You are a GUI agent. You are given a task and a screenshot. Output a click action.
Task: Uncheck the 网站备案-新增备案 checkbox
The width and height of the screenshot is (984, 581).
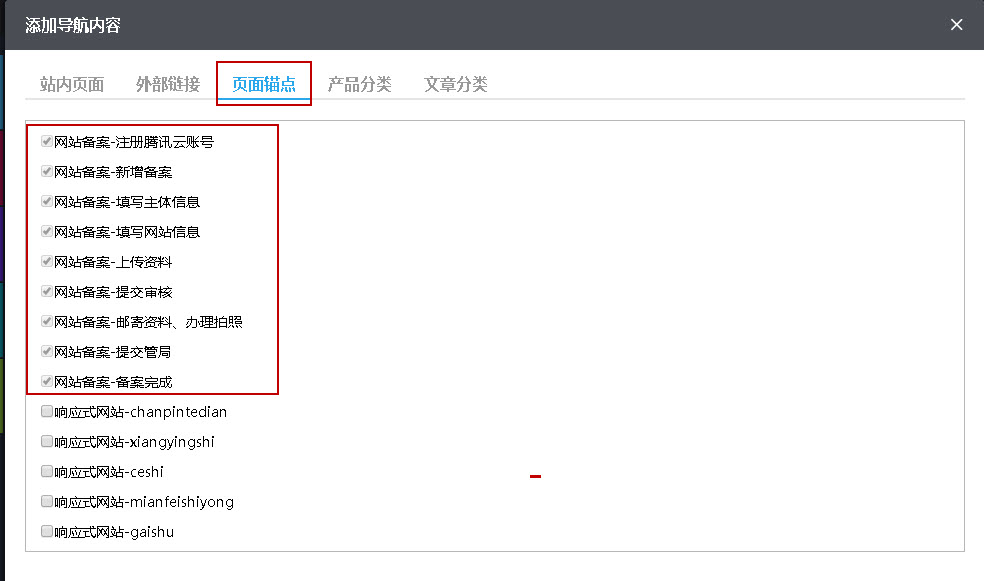(x=47, y=171)
